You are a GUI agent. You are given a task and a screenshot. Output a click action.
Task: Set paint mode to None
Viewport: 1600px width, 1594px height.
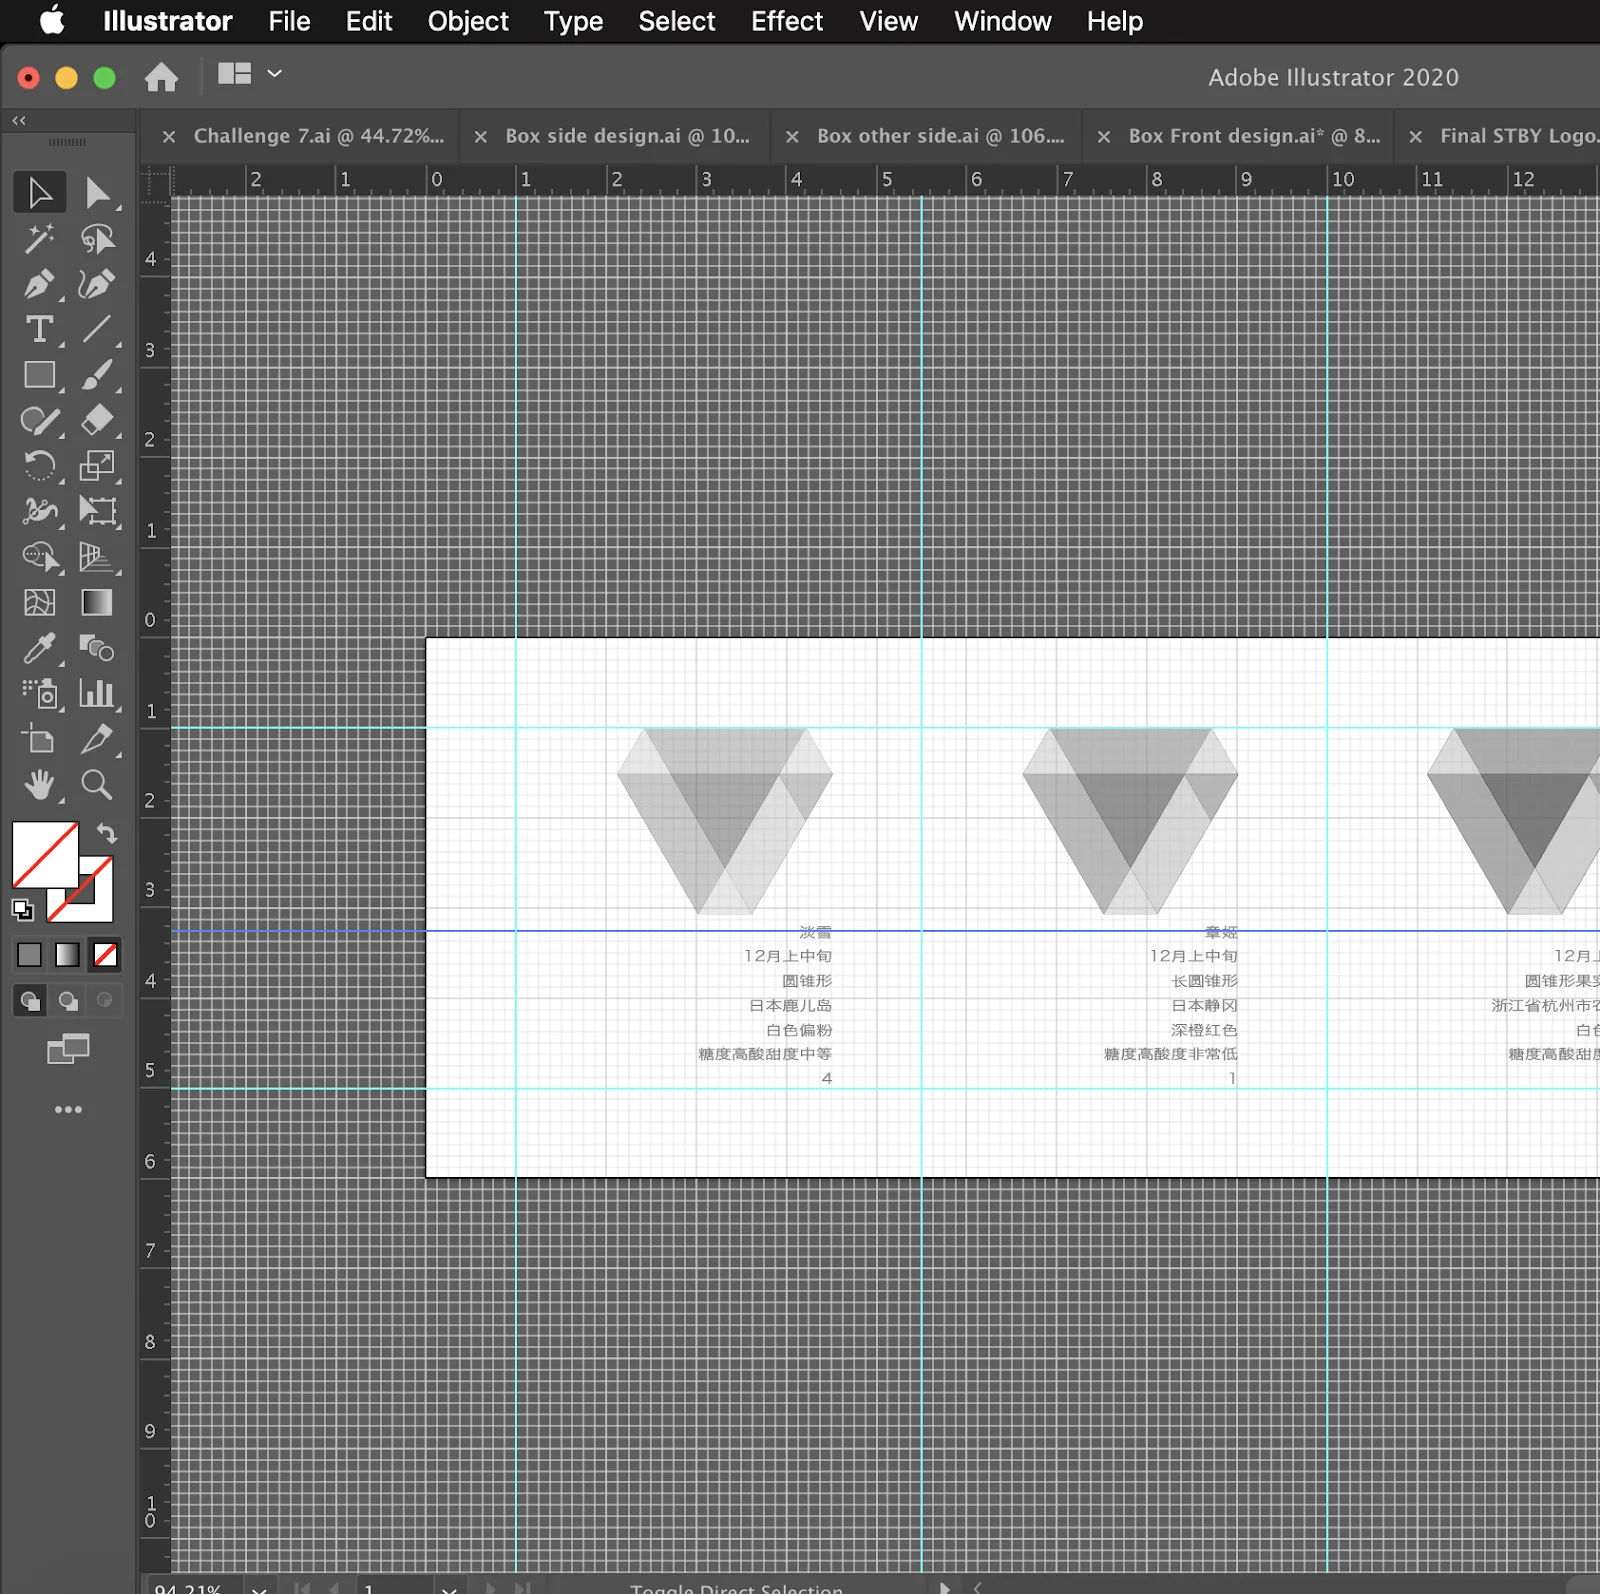[x=105, y=955]
